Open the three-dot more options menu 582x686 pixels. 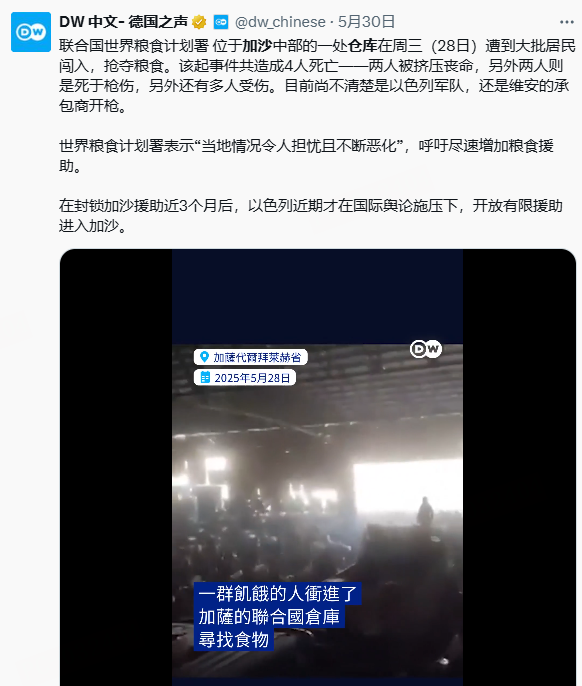[x=567, y=22]
